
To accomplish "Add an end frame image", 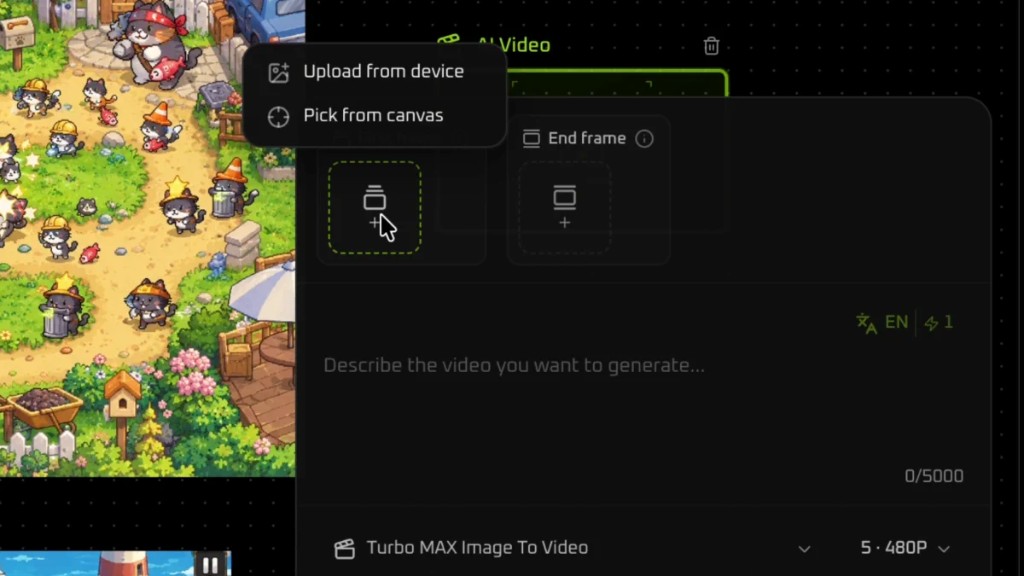I will tap(565, 208).
